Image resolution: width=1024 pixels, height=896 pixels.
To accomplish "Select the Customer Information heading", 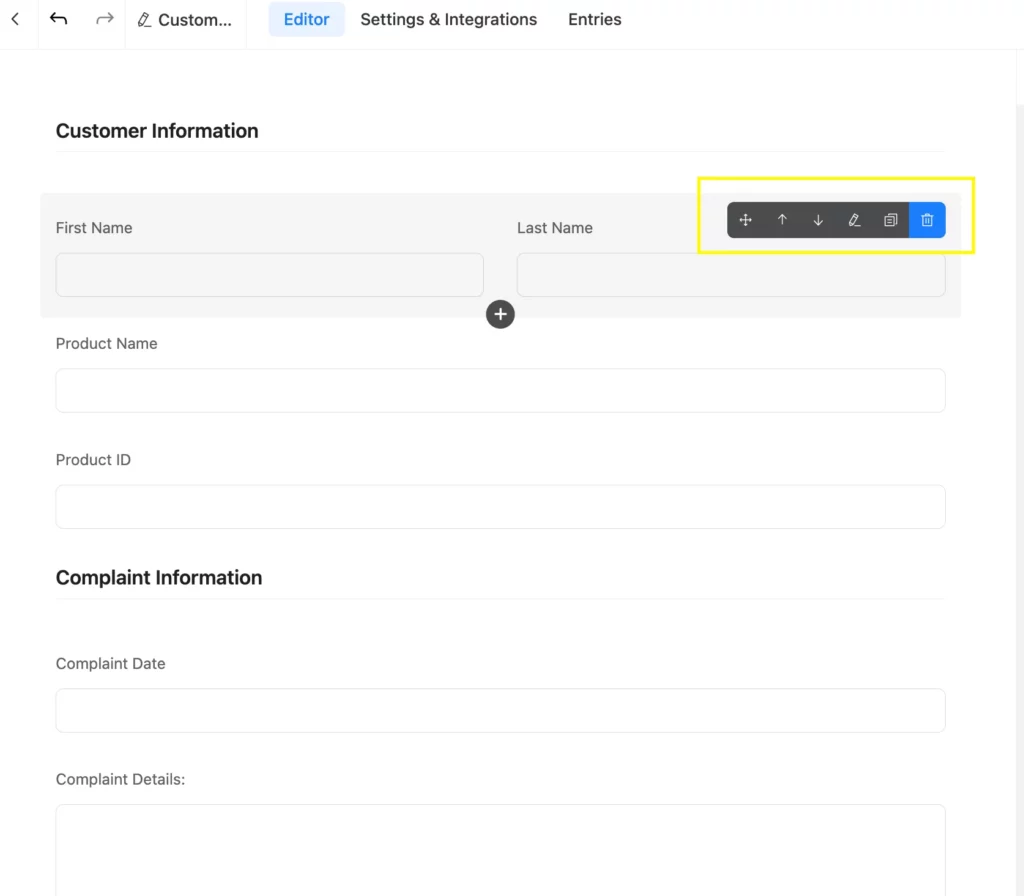I will pos(157,131).
